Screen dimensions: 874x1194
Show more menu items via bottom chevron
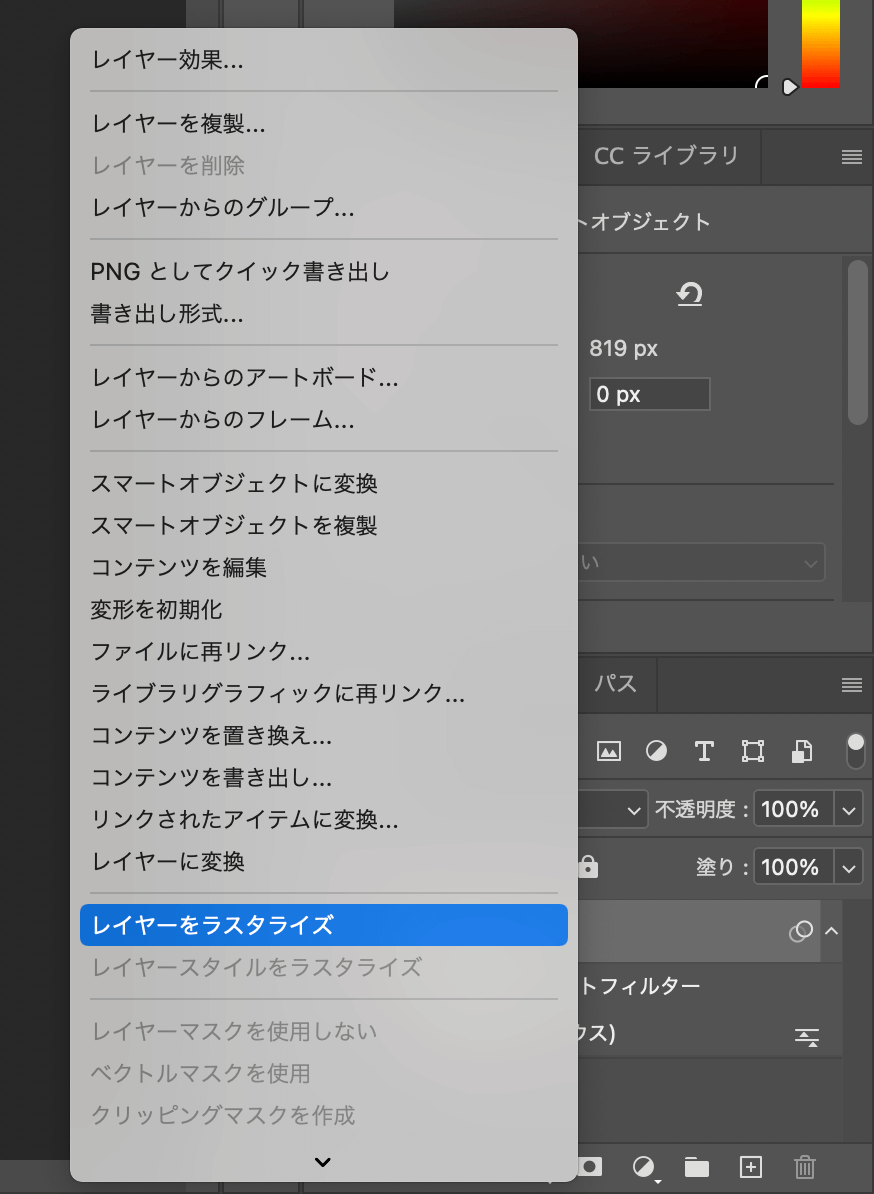(x=323, y=1162)
